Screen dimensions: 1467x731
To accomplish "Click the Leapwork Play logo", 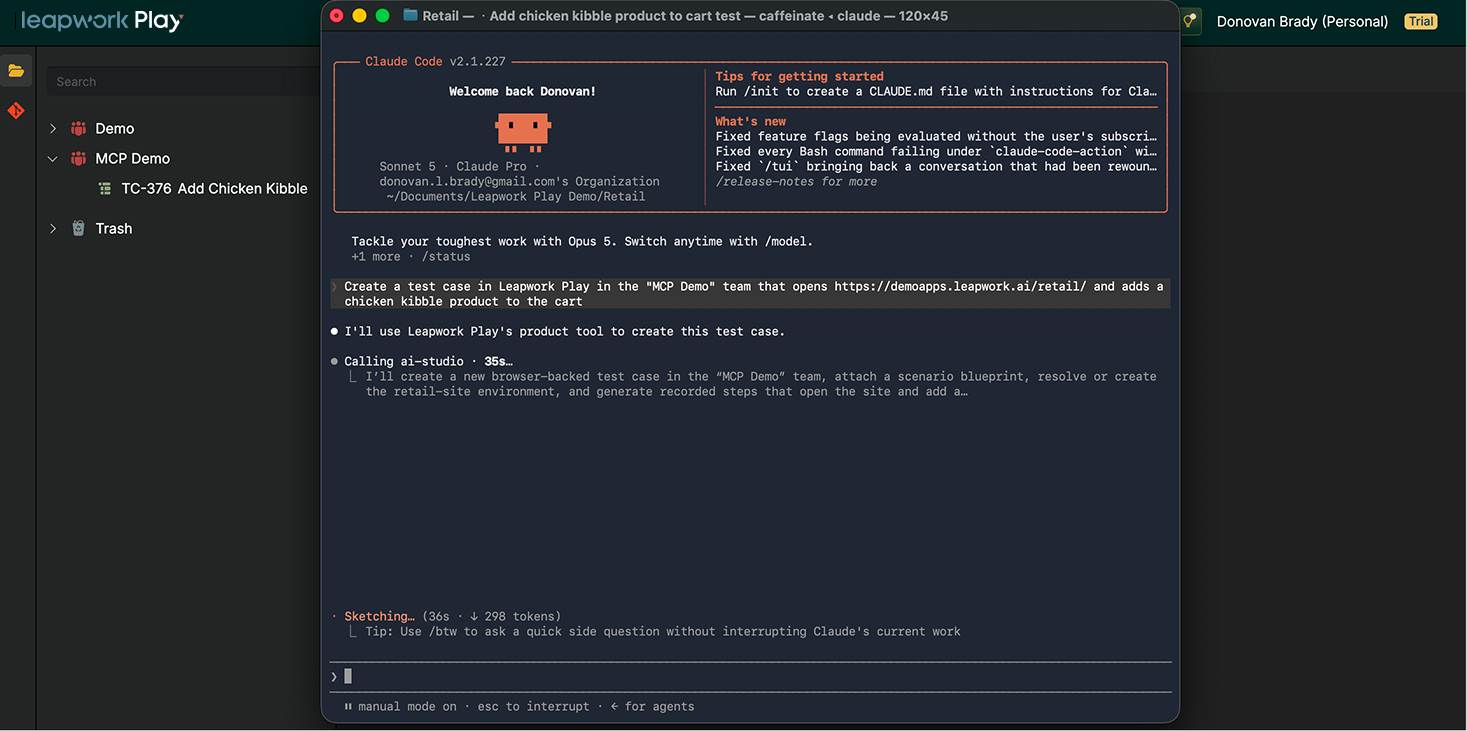I will click(x=102, y=21).
